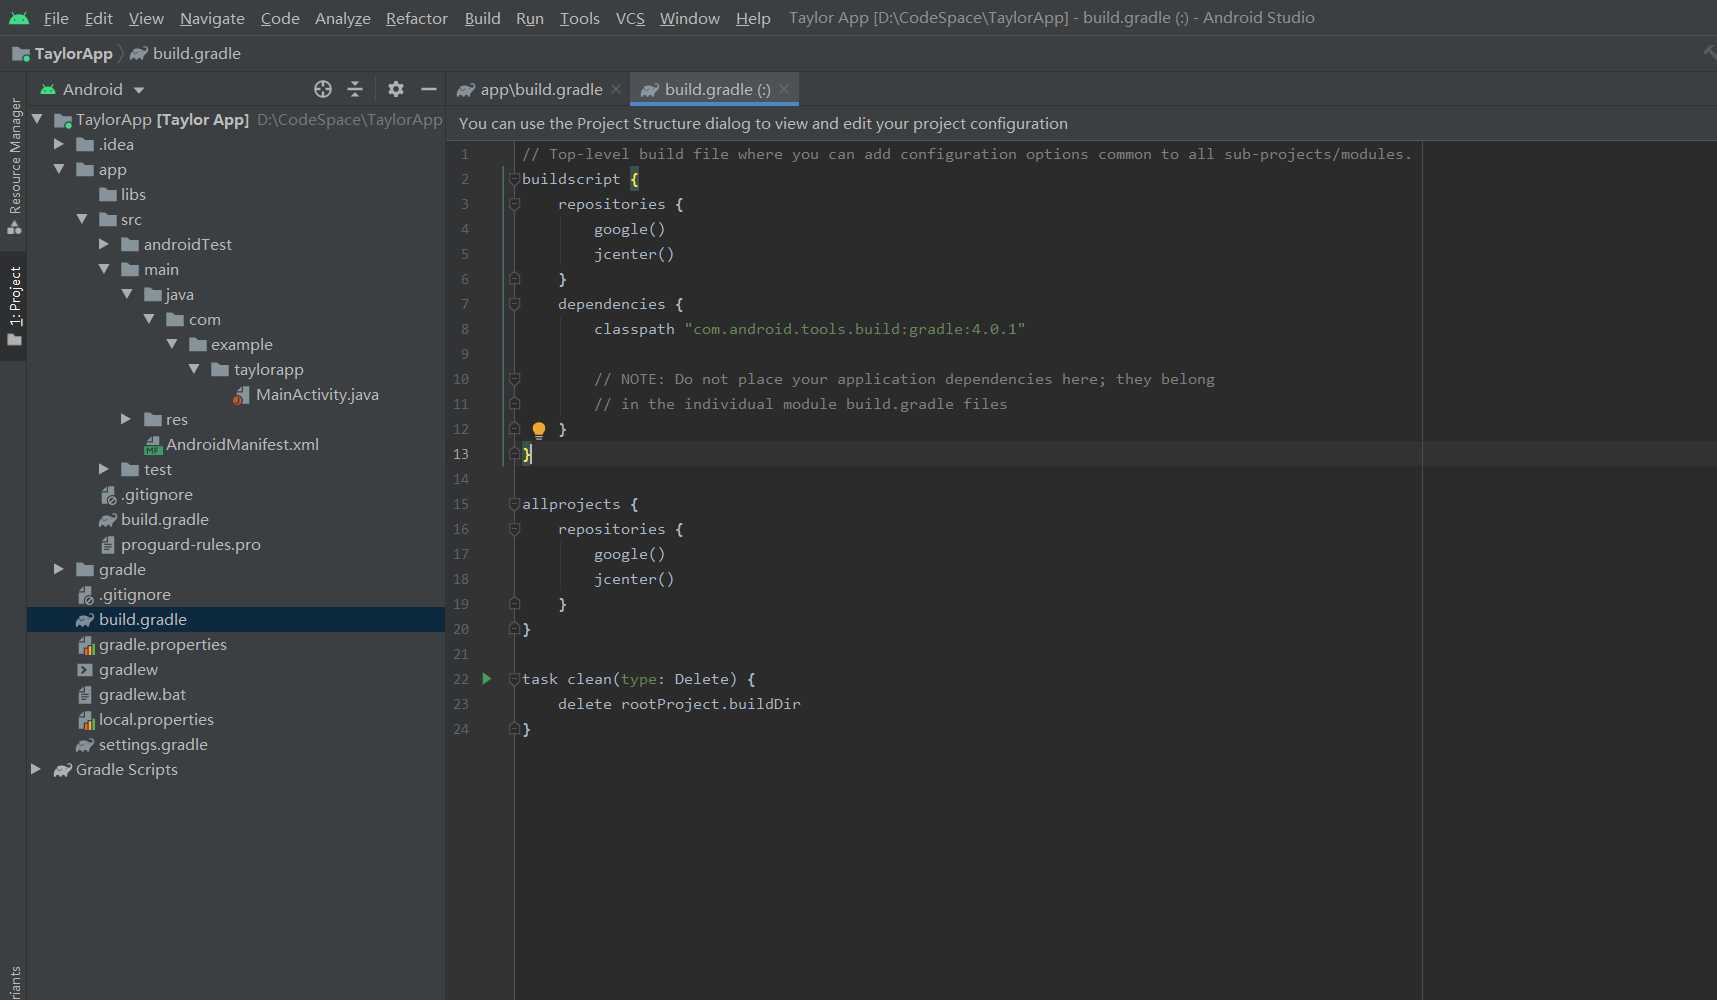Open the Build menu
The height and width of the screenshot is (1000, 1717).
click(483, 18)
